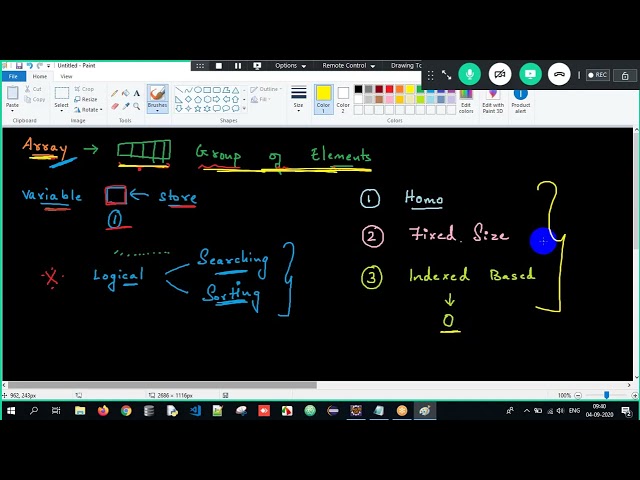
Task: Open the Size dropdown
Action: pos(298,99)
